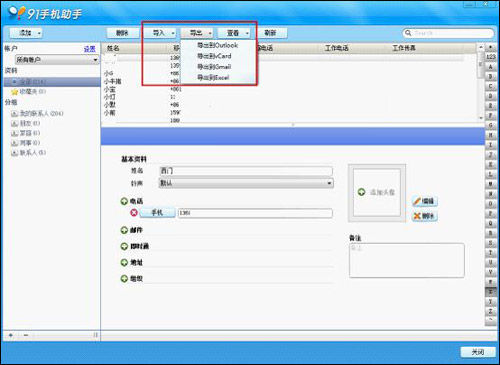
Task: Jump to index letter T
Action: click(x=490, y=252)
